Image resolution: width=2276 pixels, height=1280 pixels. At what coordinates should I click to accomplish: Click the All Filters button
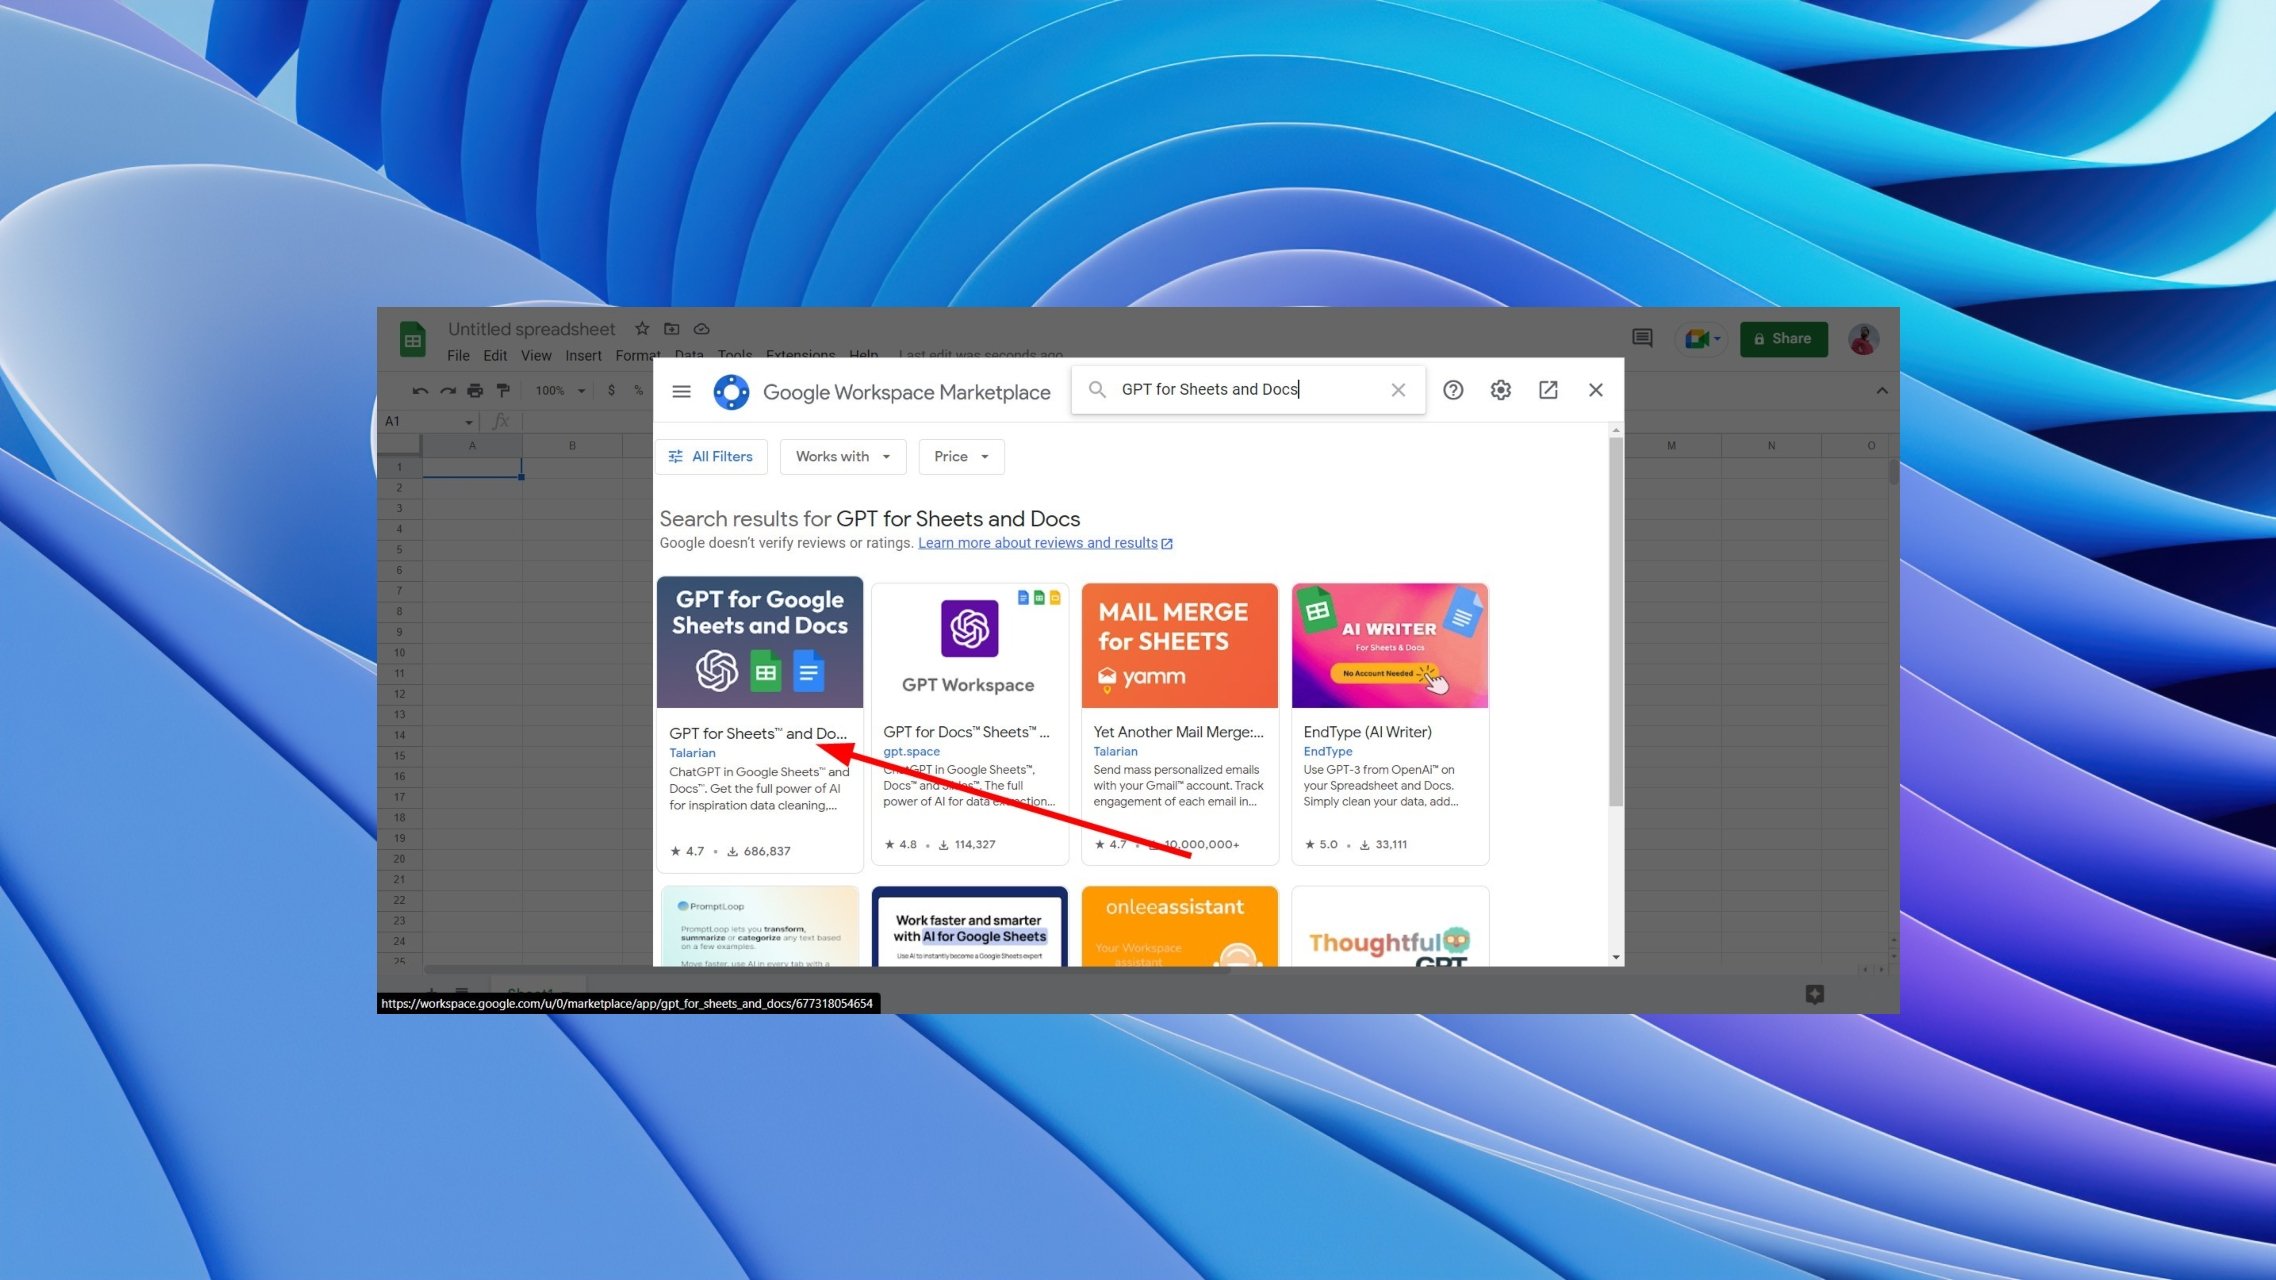pos(711,456)
